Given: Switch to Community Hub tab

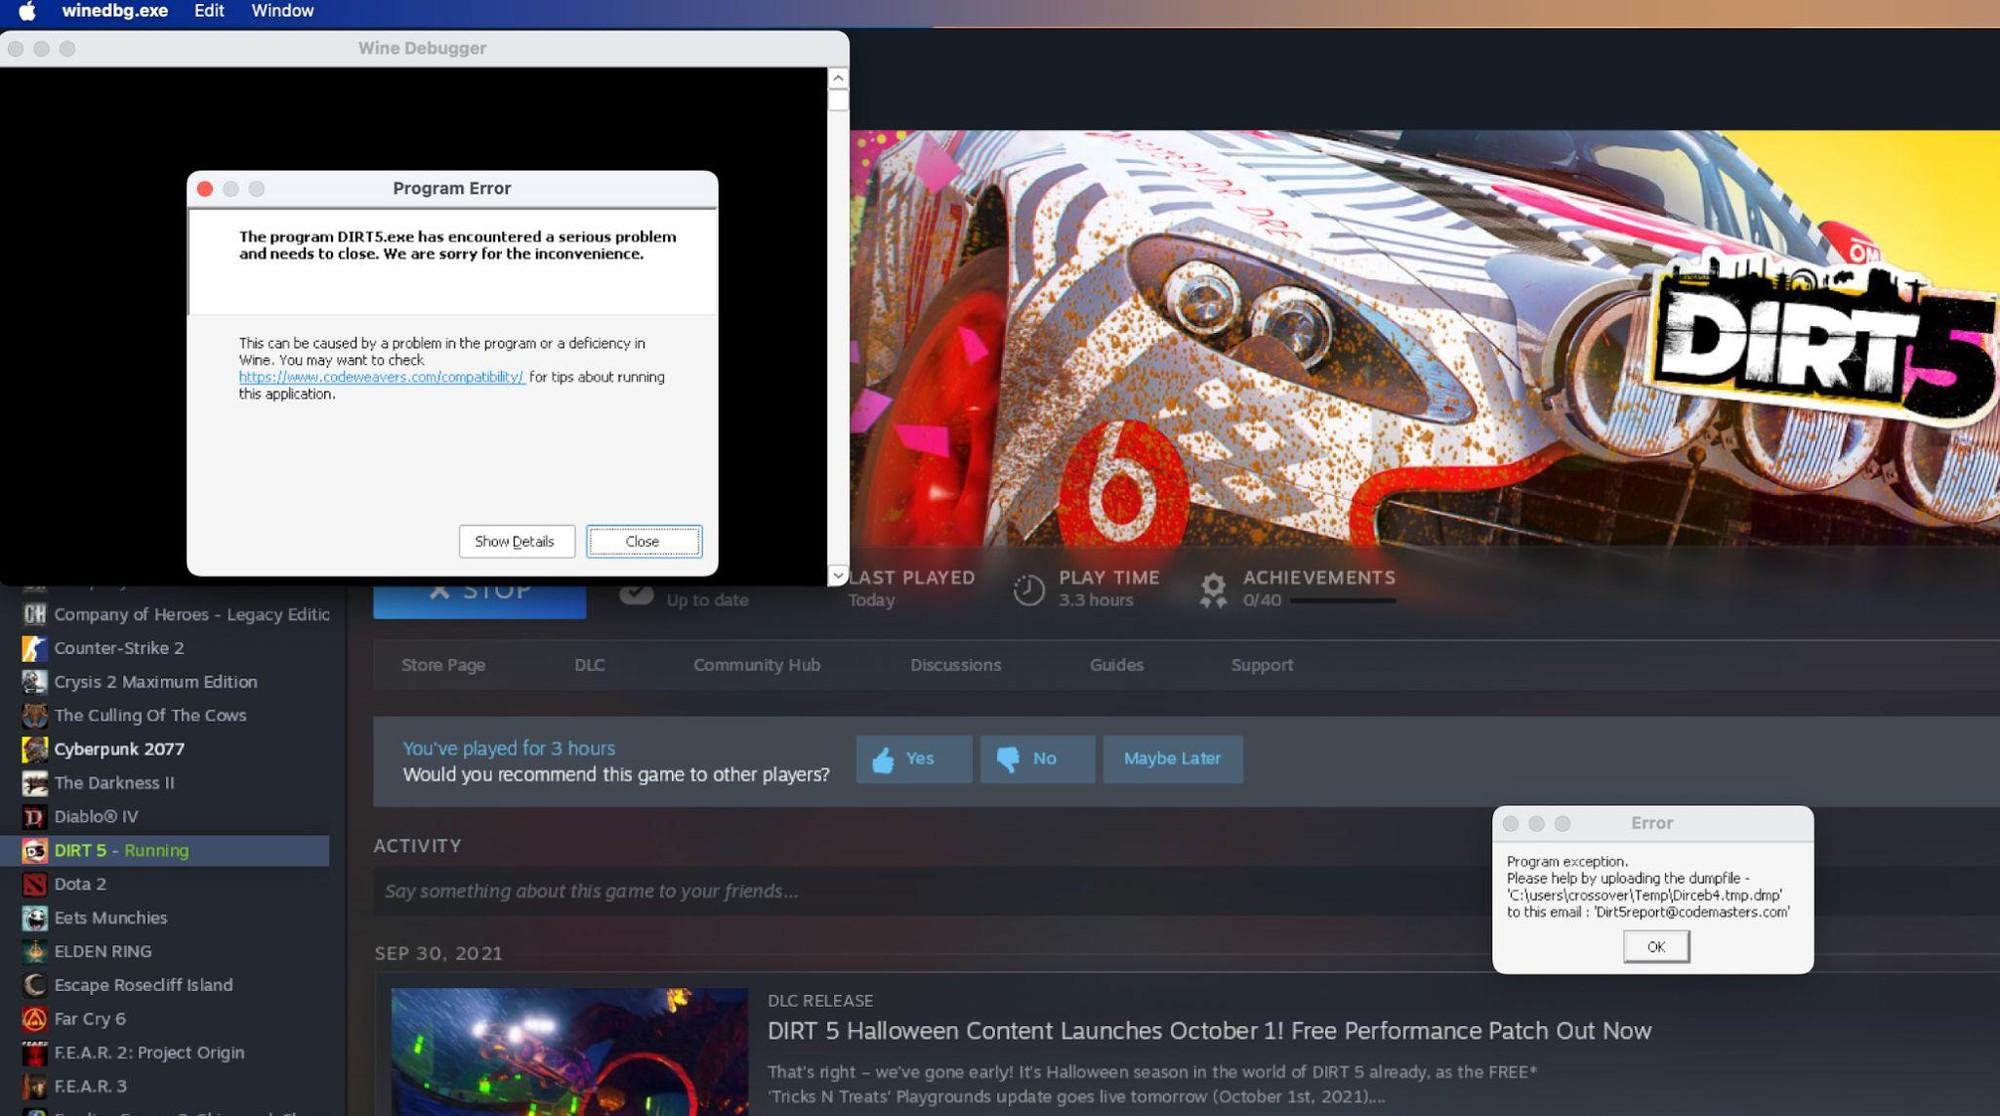Looking at the screenshot, I should (x=756, y=665).
